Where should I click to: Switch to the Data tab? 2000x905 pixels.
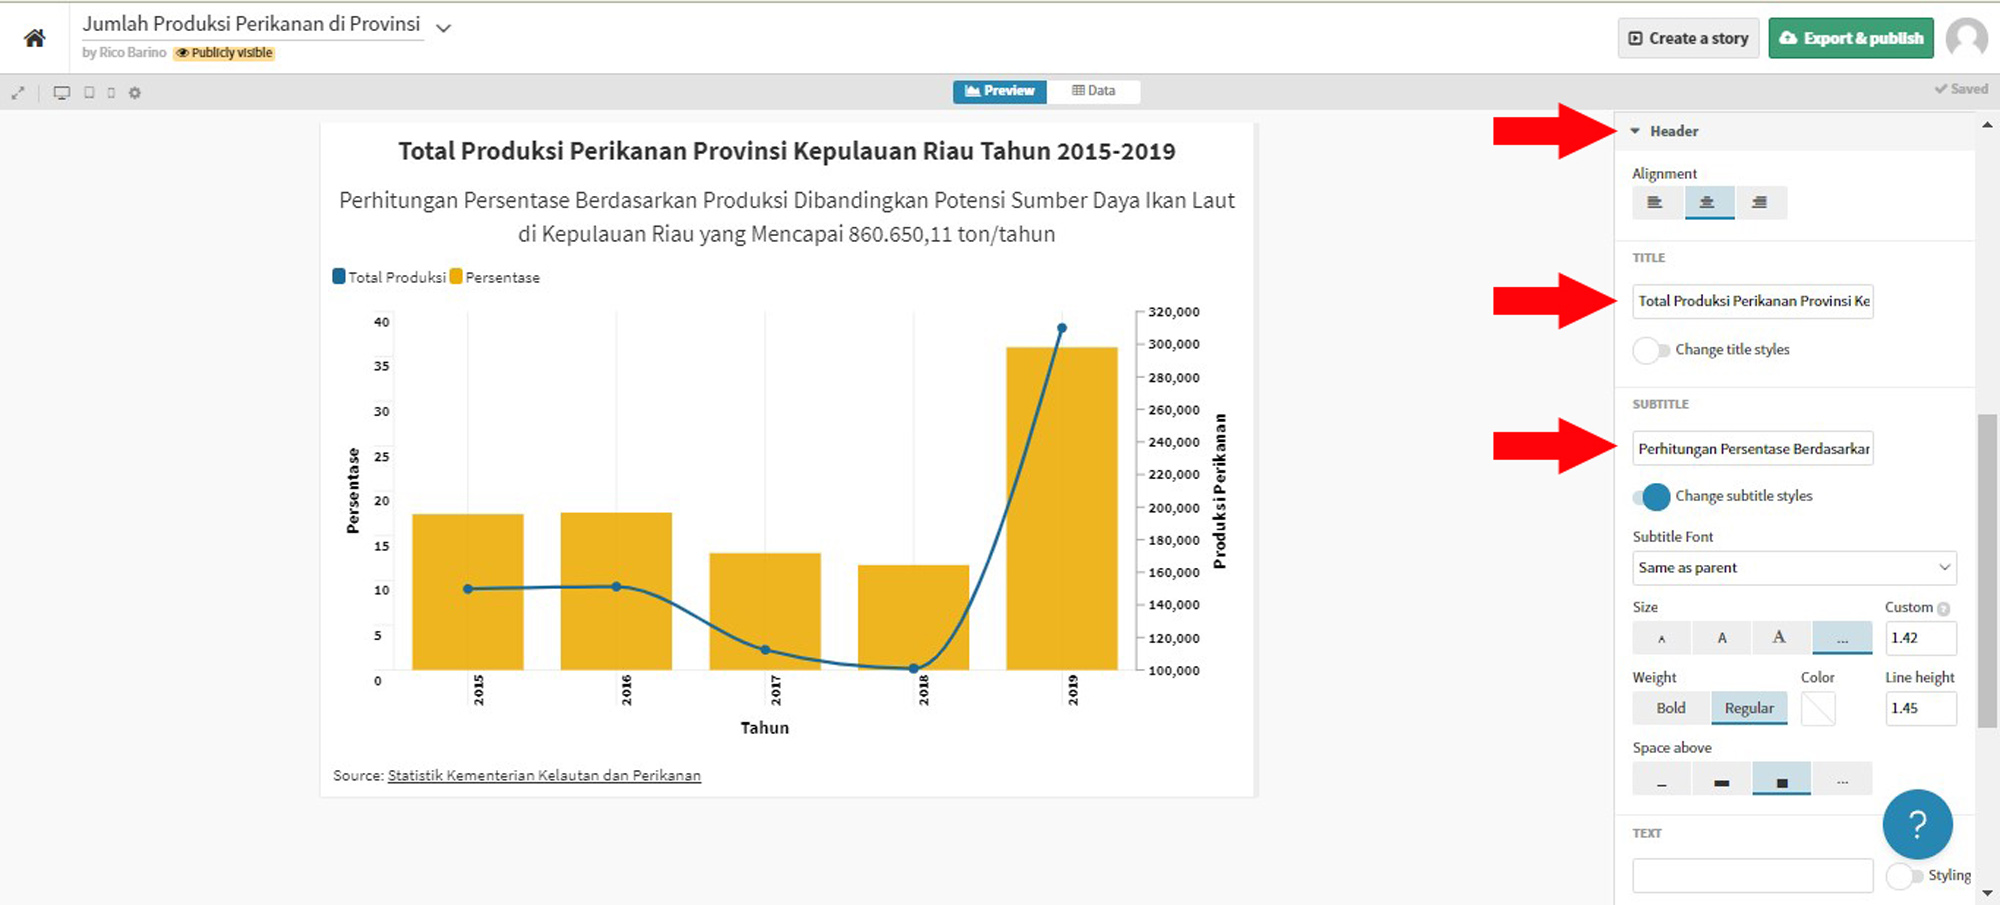point(1094,90)
